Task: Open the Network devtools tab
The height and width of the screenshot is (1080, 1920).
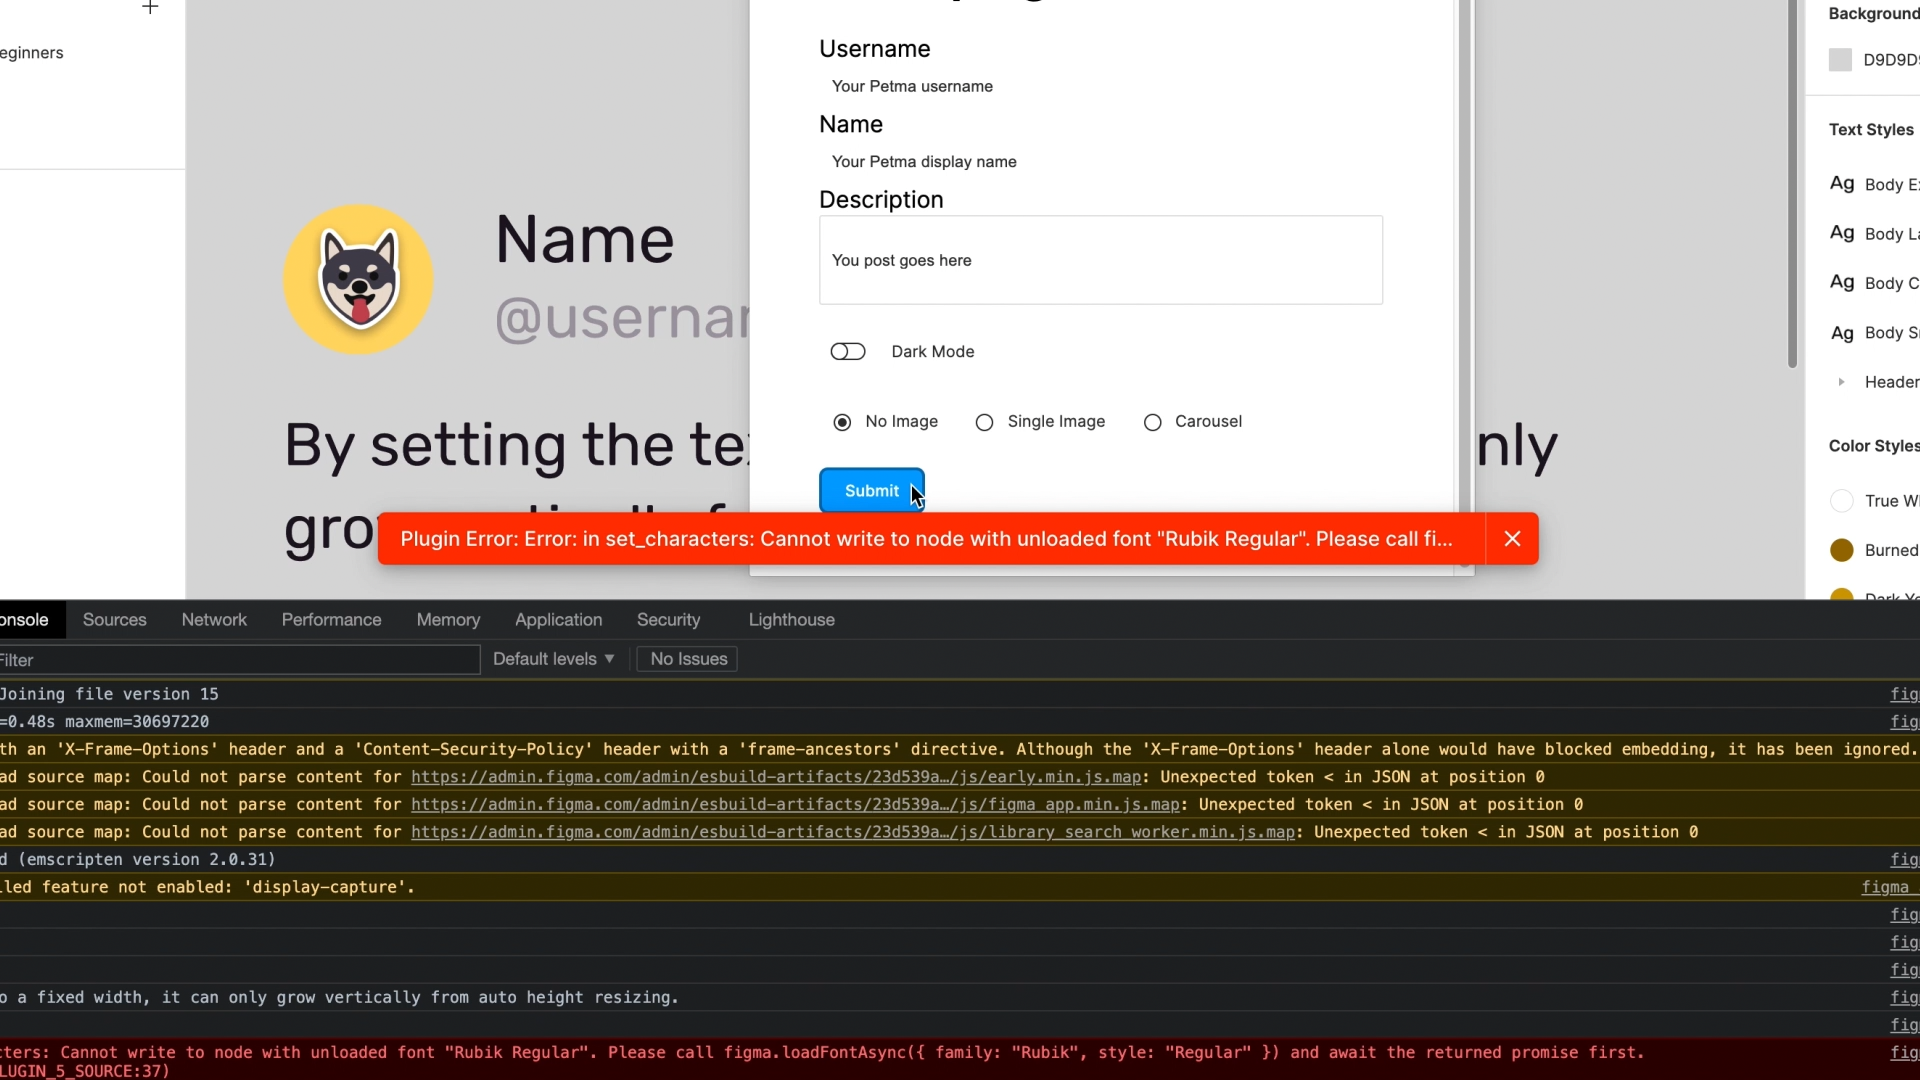Action: [x=214, y=620]
